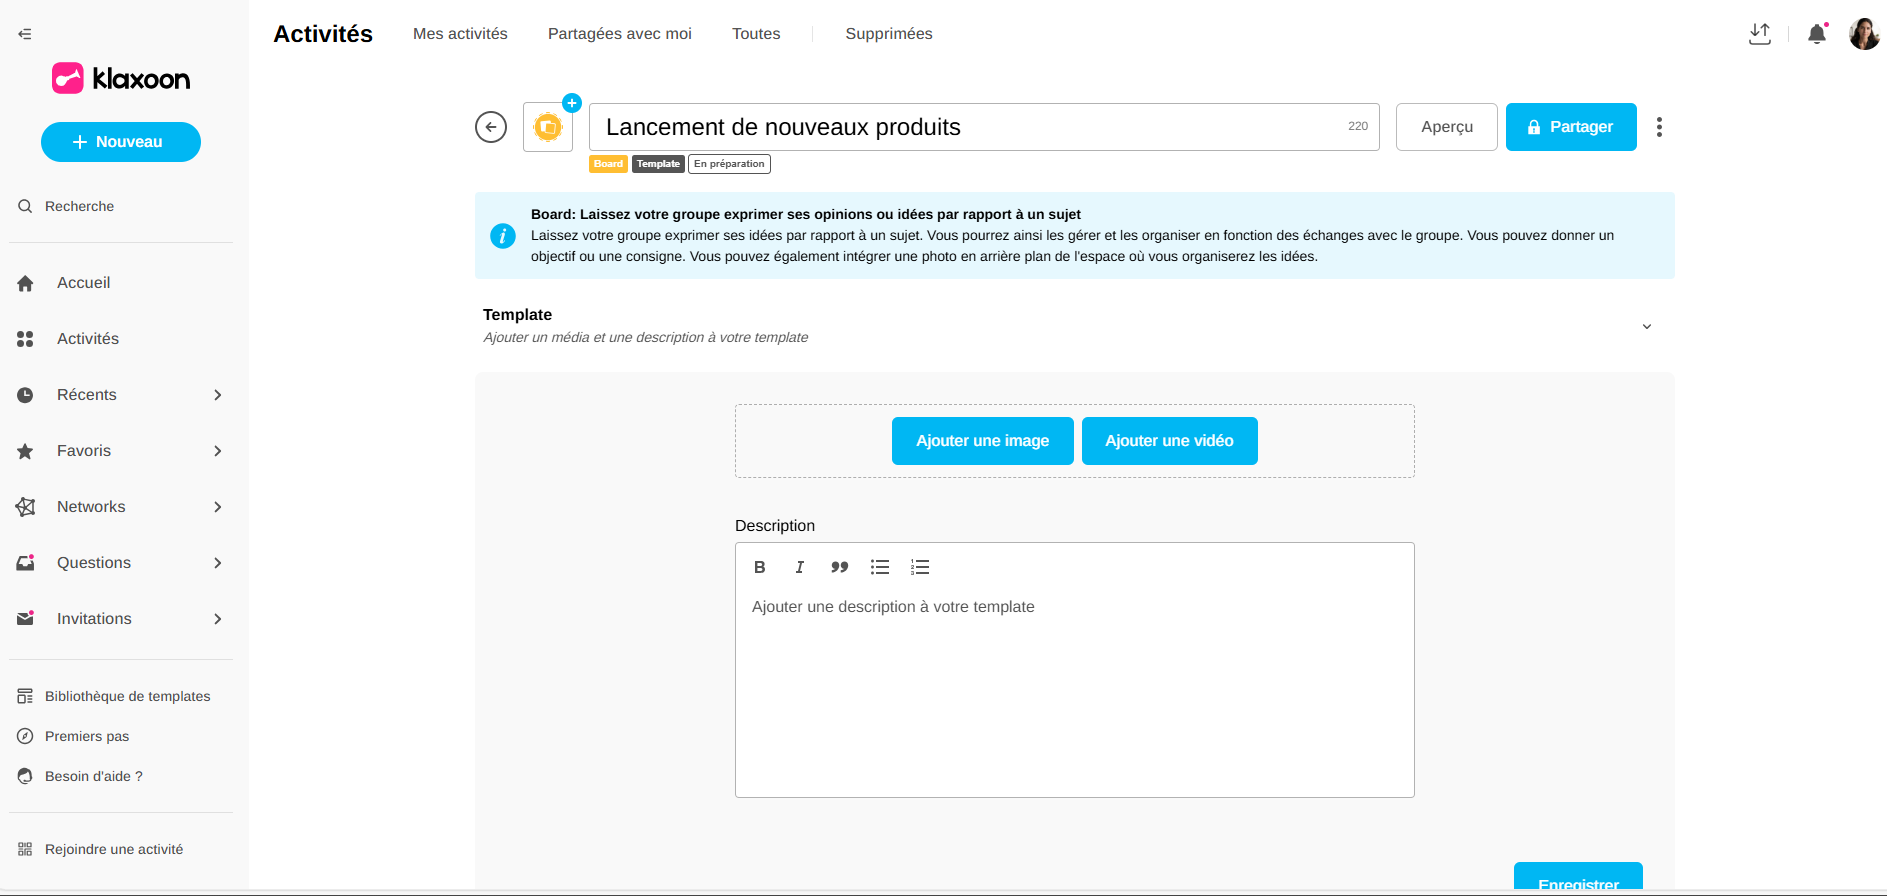Switch to the Partagées avec moi tab
Viewport: 1887px width, 896px height.
[619, 34]
